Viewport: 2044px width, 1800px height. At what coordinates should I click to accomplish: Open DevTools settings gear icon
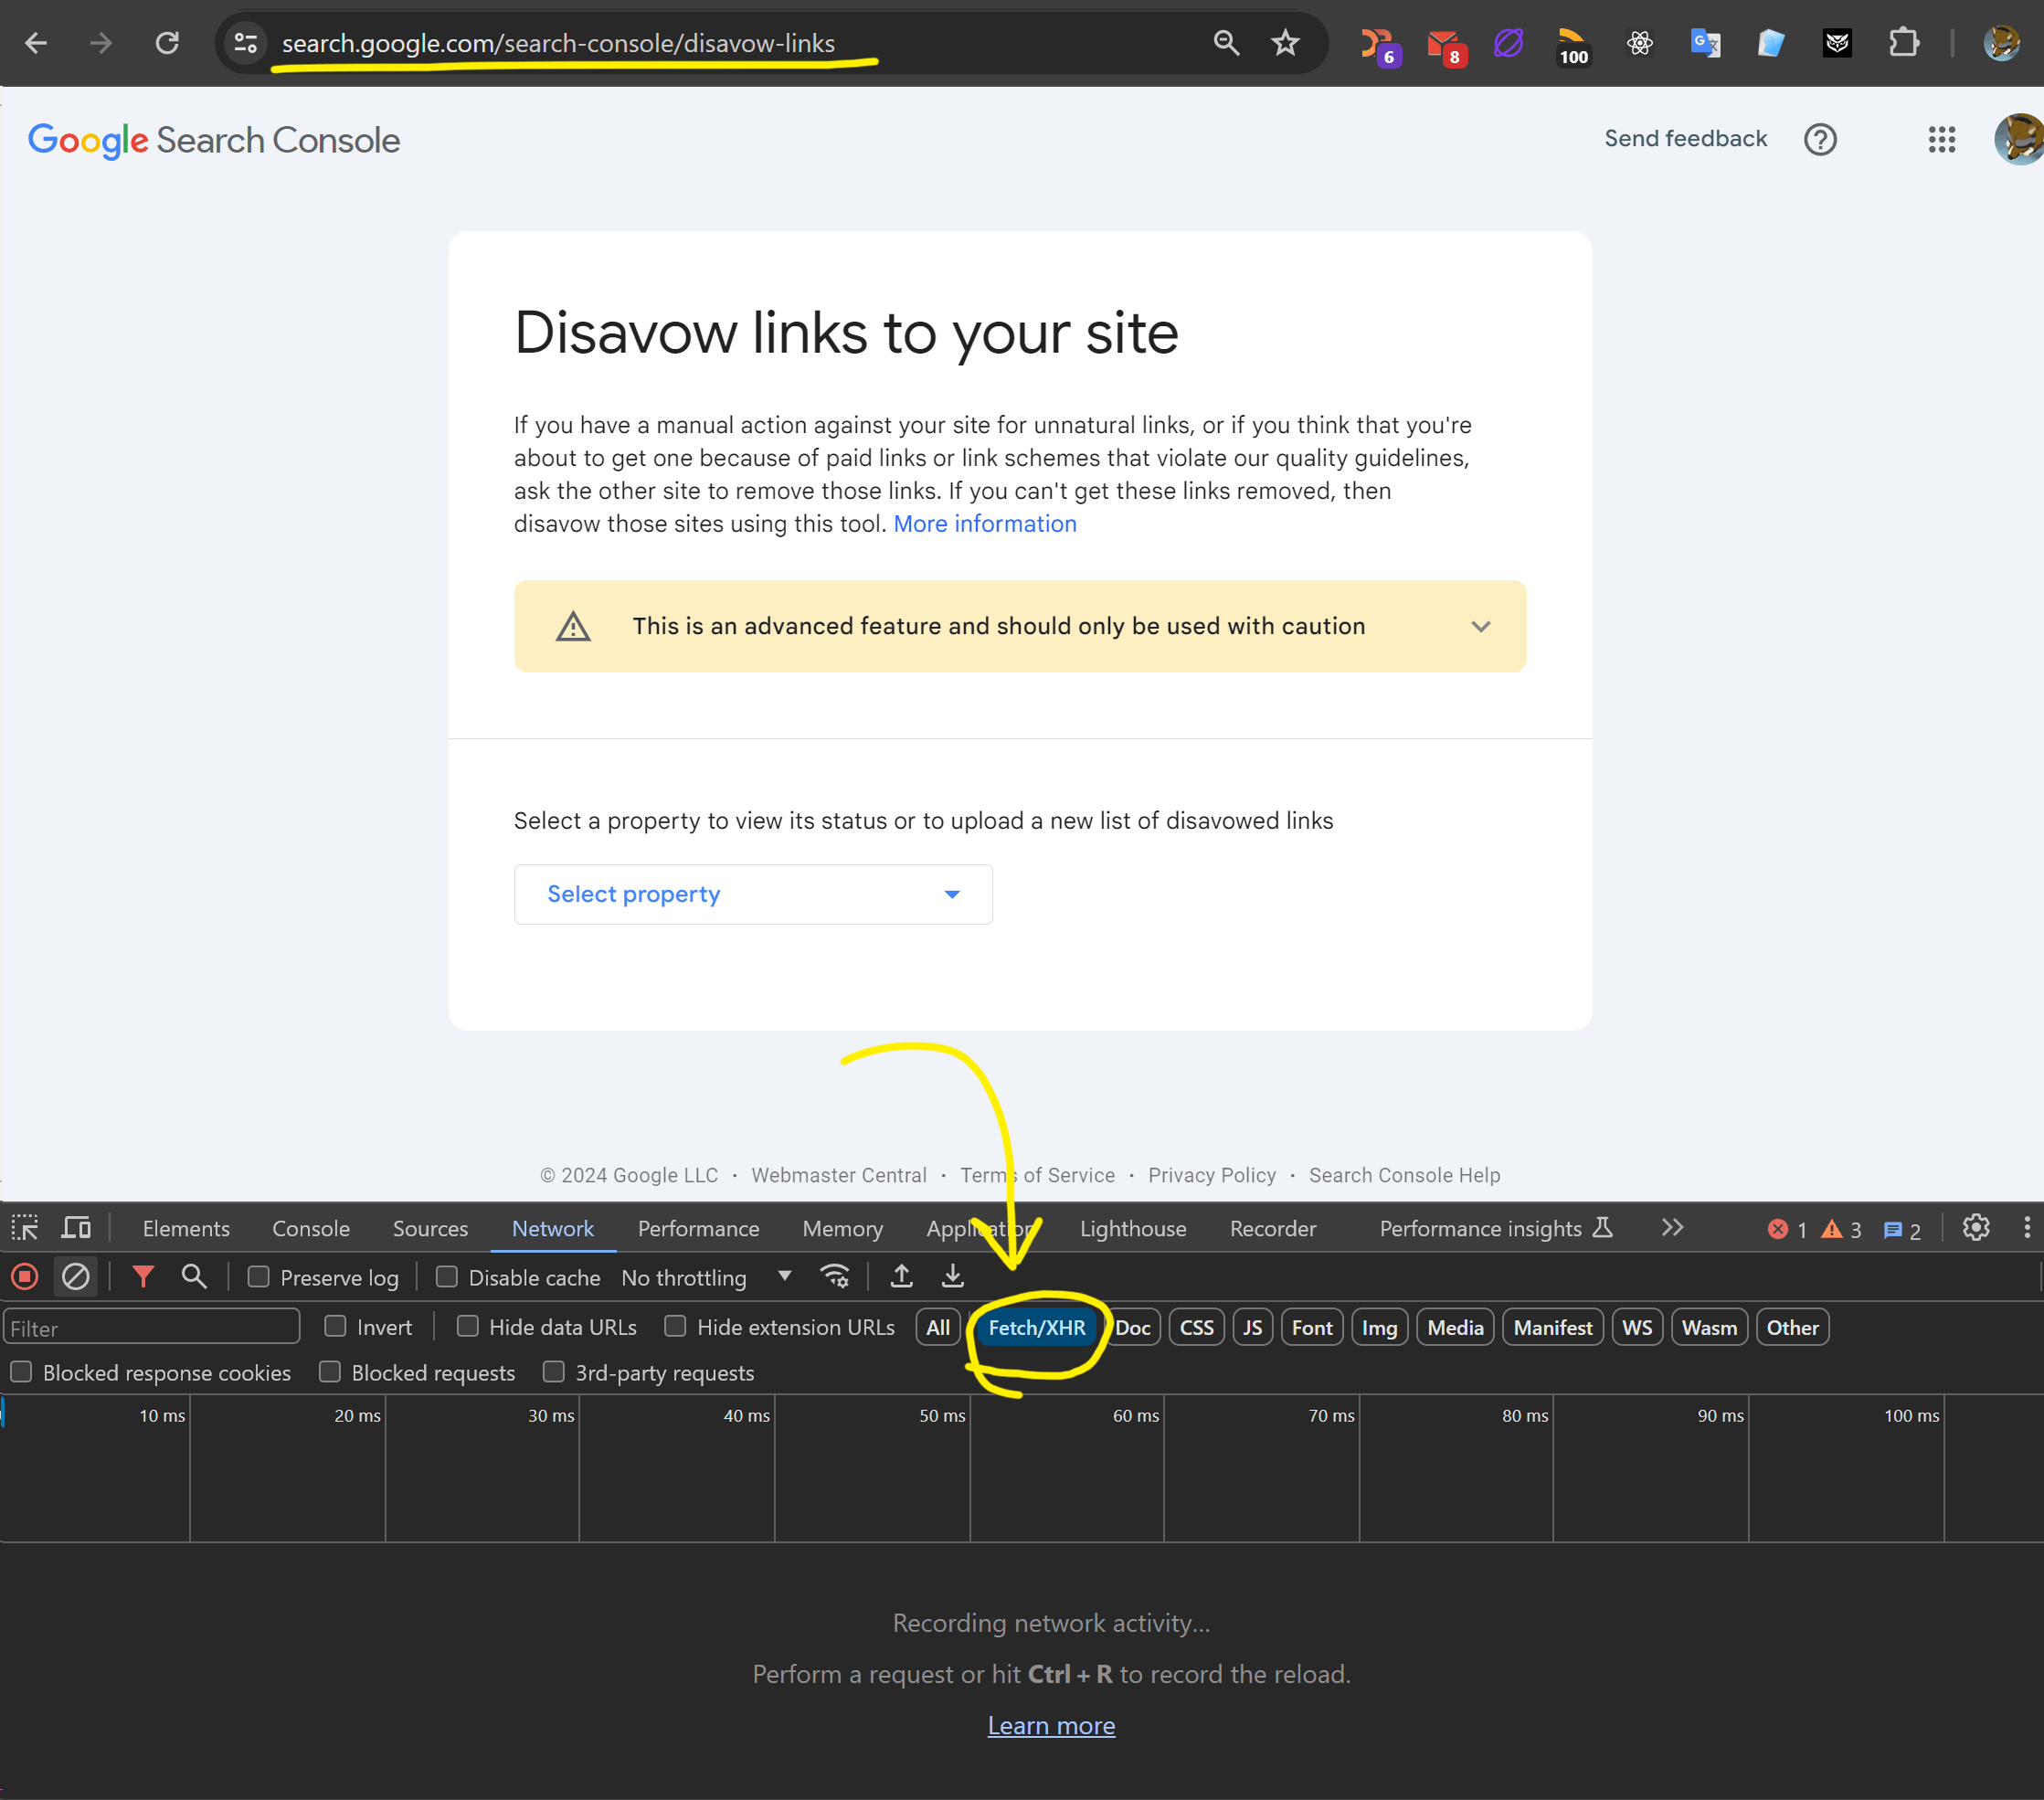1975,1228
